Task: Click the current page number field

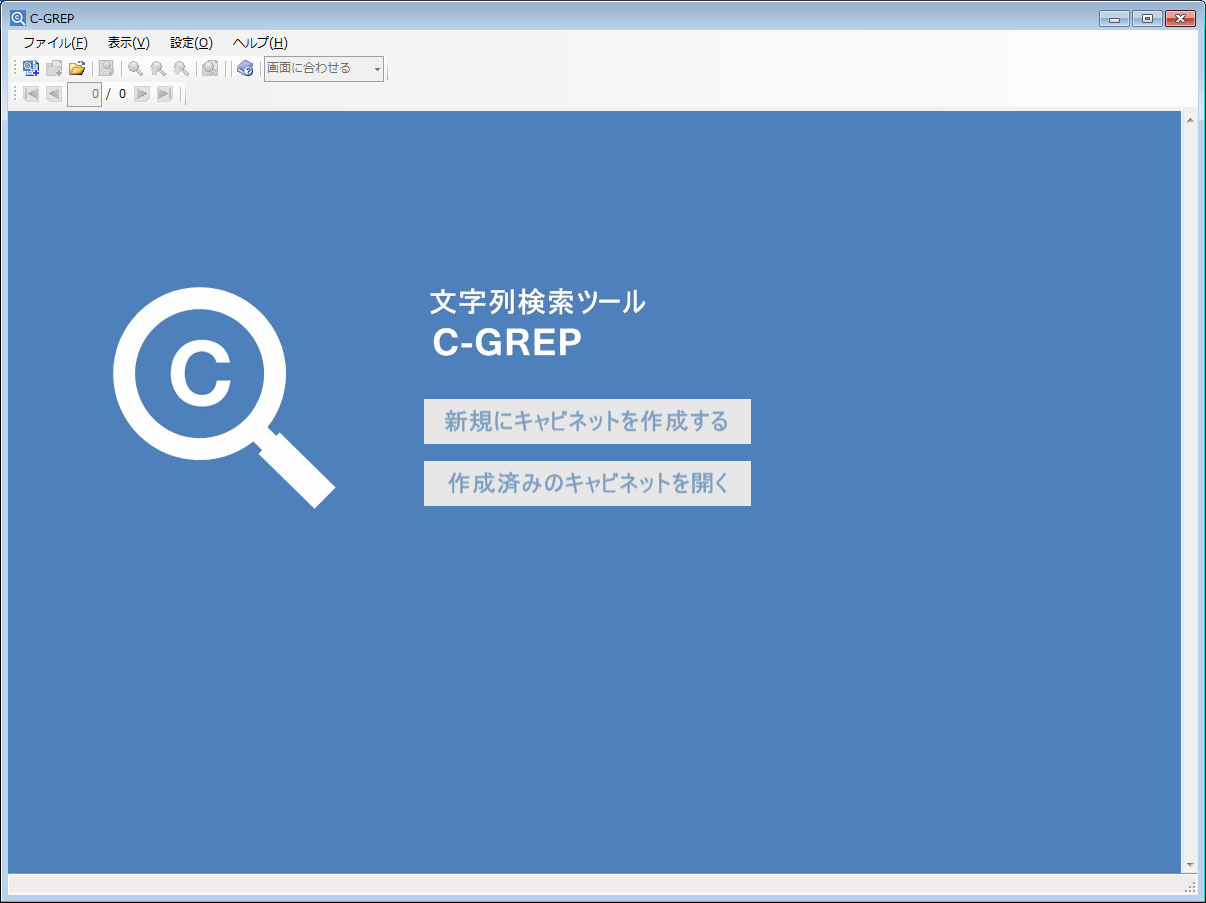Action: pos(84,94)
